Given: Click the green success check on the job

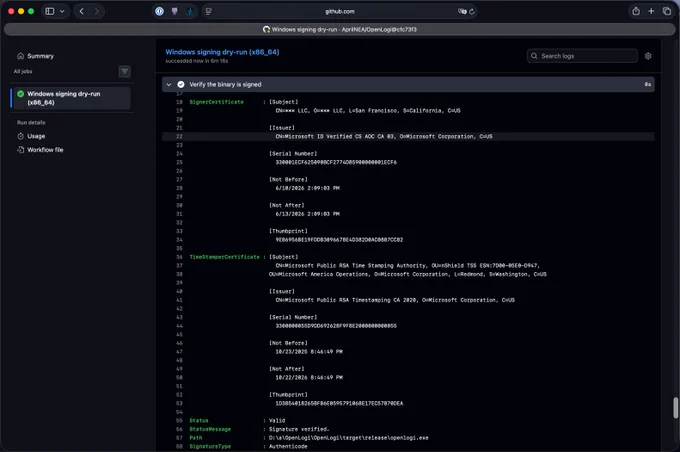Looking at the screenshot, I should coord(20,94).
